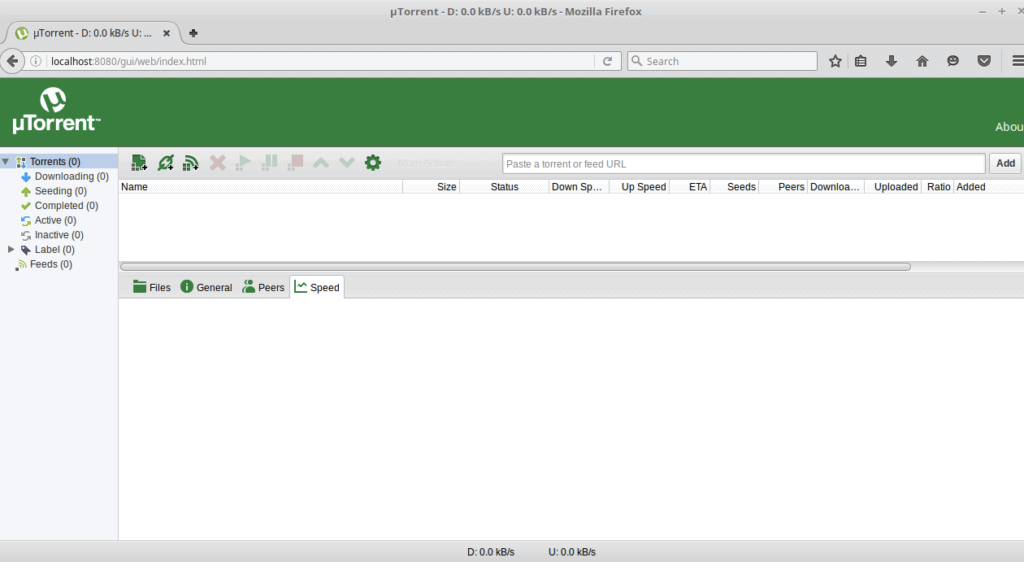Open the Firefox hamburger menu
Viewport: 1024px width, 562px height.
pos(1017,61)
